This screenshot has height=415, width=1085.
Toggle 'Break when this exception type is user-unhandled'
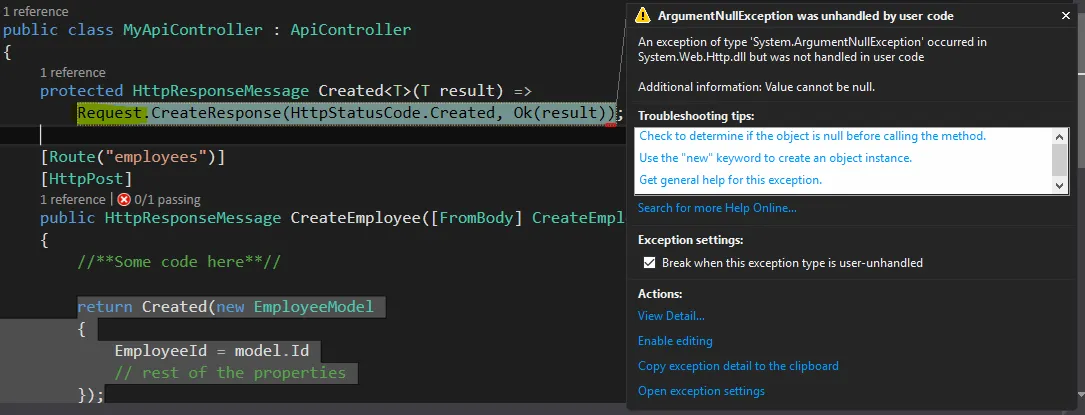pyautogui.click(x=649, y=263)
